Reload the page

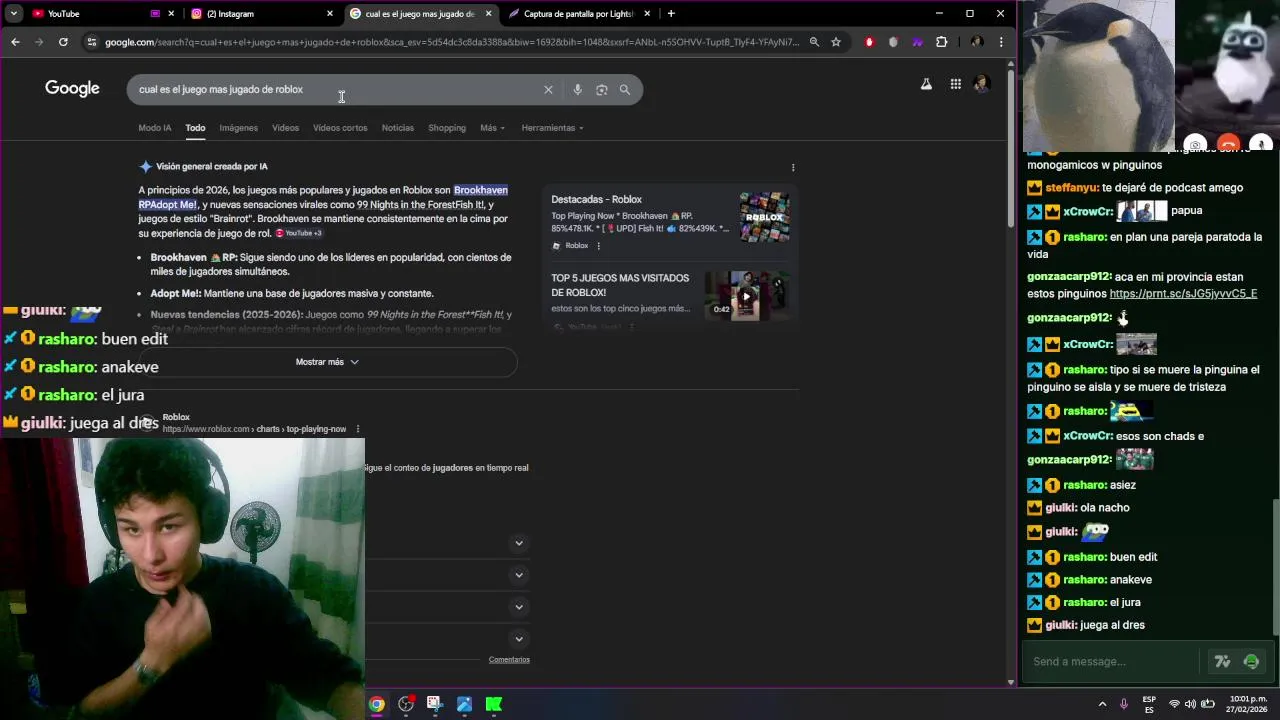[63, 42]
